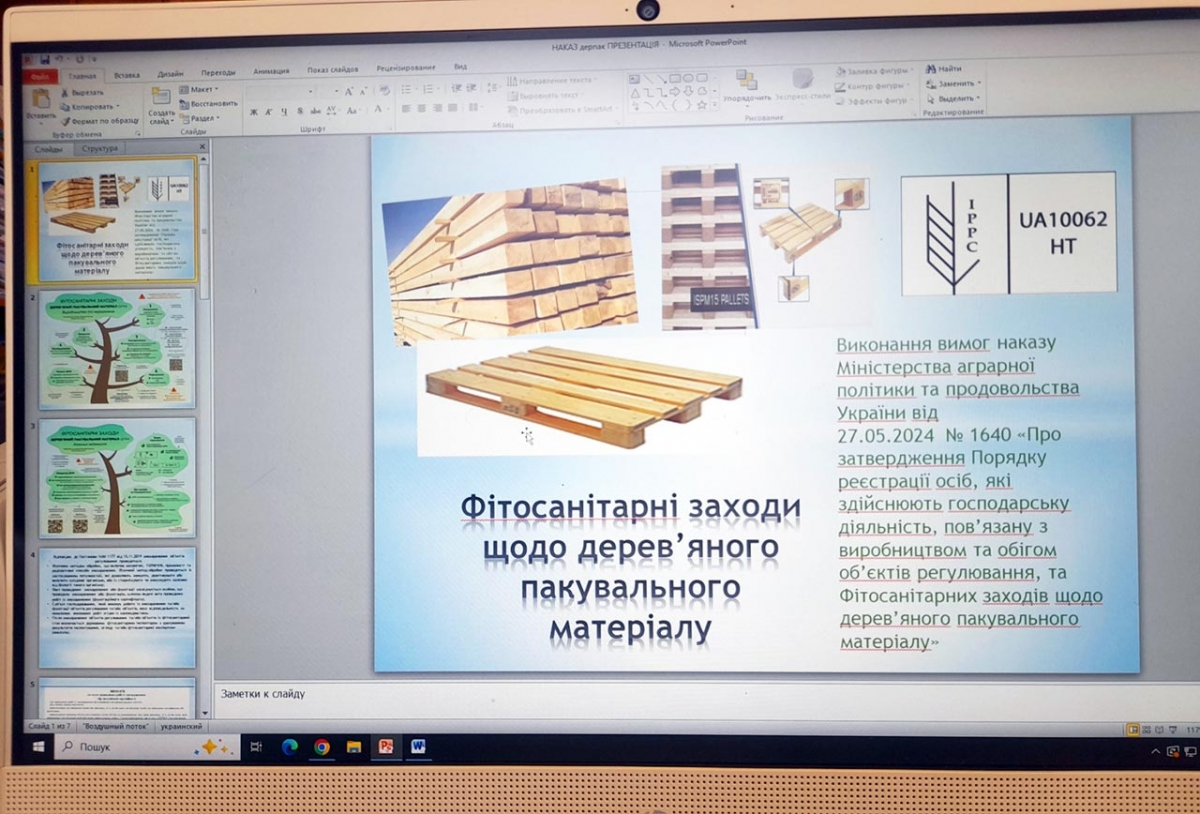Select Формат по образцу format painter
The image size is (1200, 814).
pos(67,120)
